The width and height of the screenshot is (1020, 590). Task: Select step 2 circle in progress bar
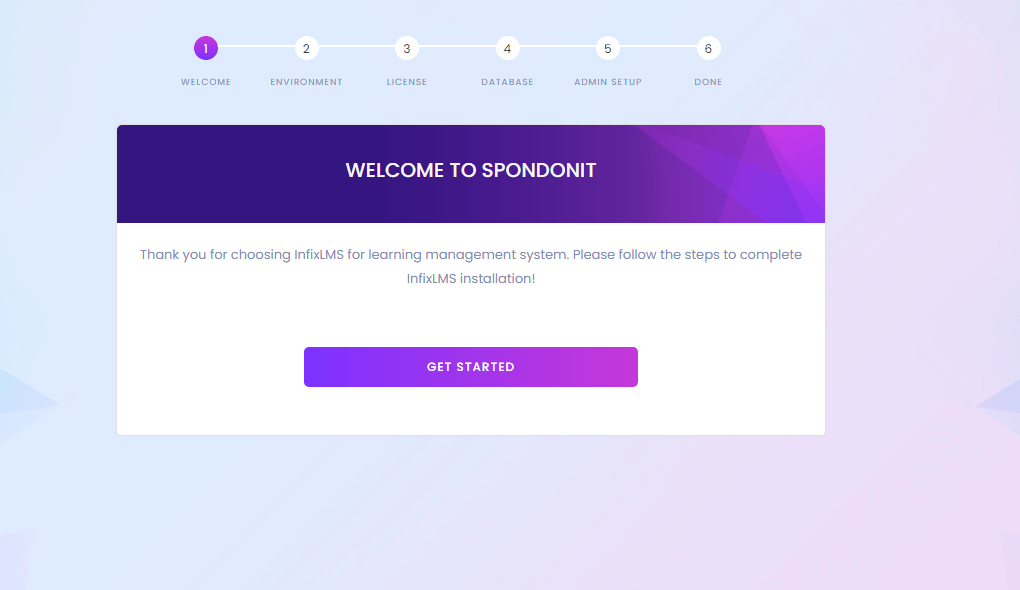coord(306,48)
